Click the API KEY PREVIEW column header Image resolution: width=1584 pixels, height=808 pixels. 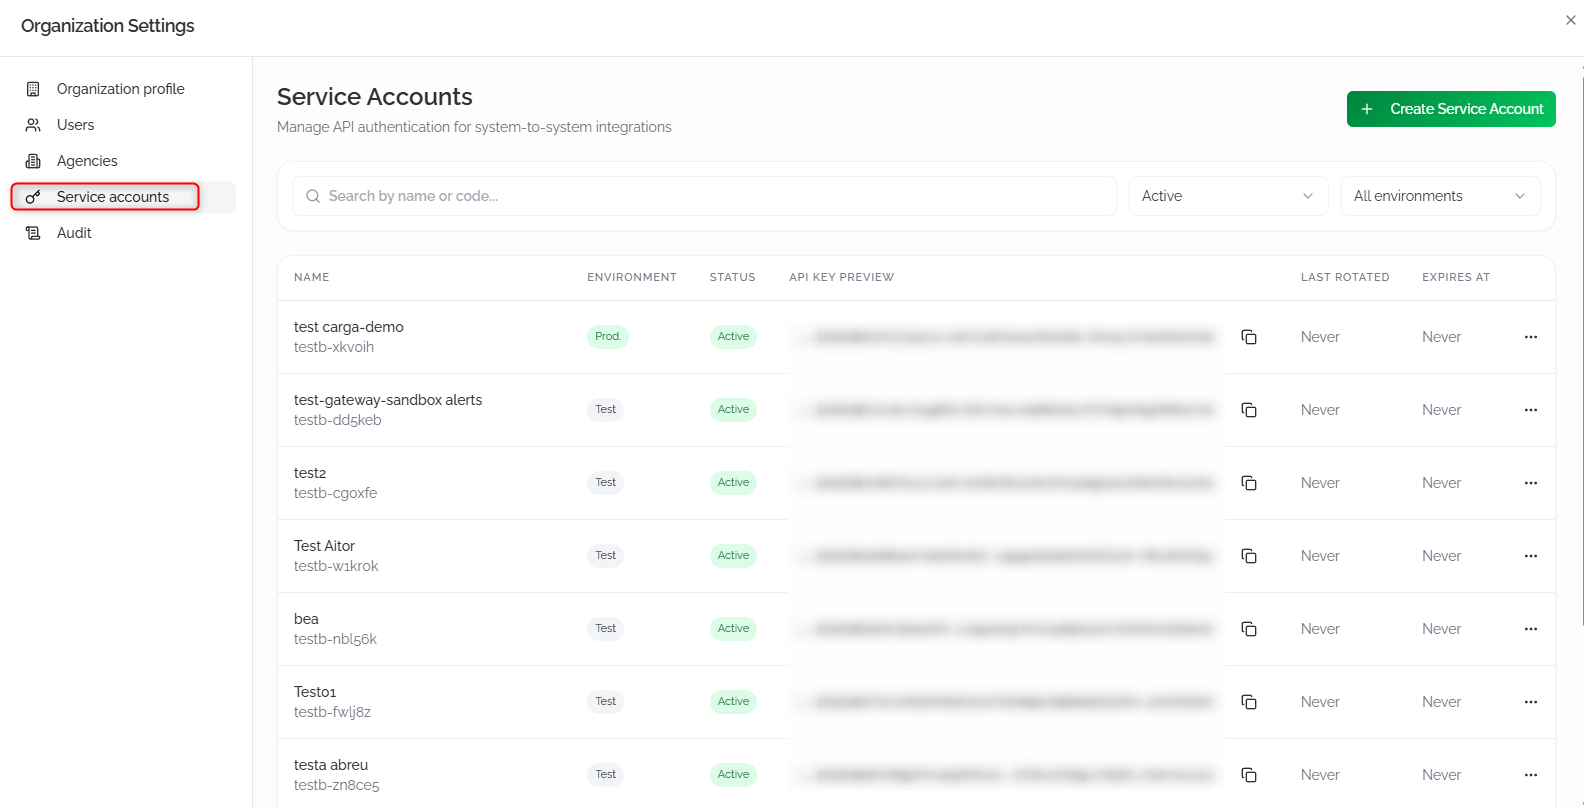coord(842,277)
